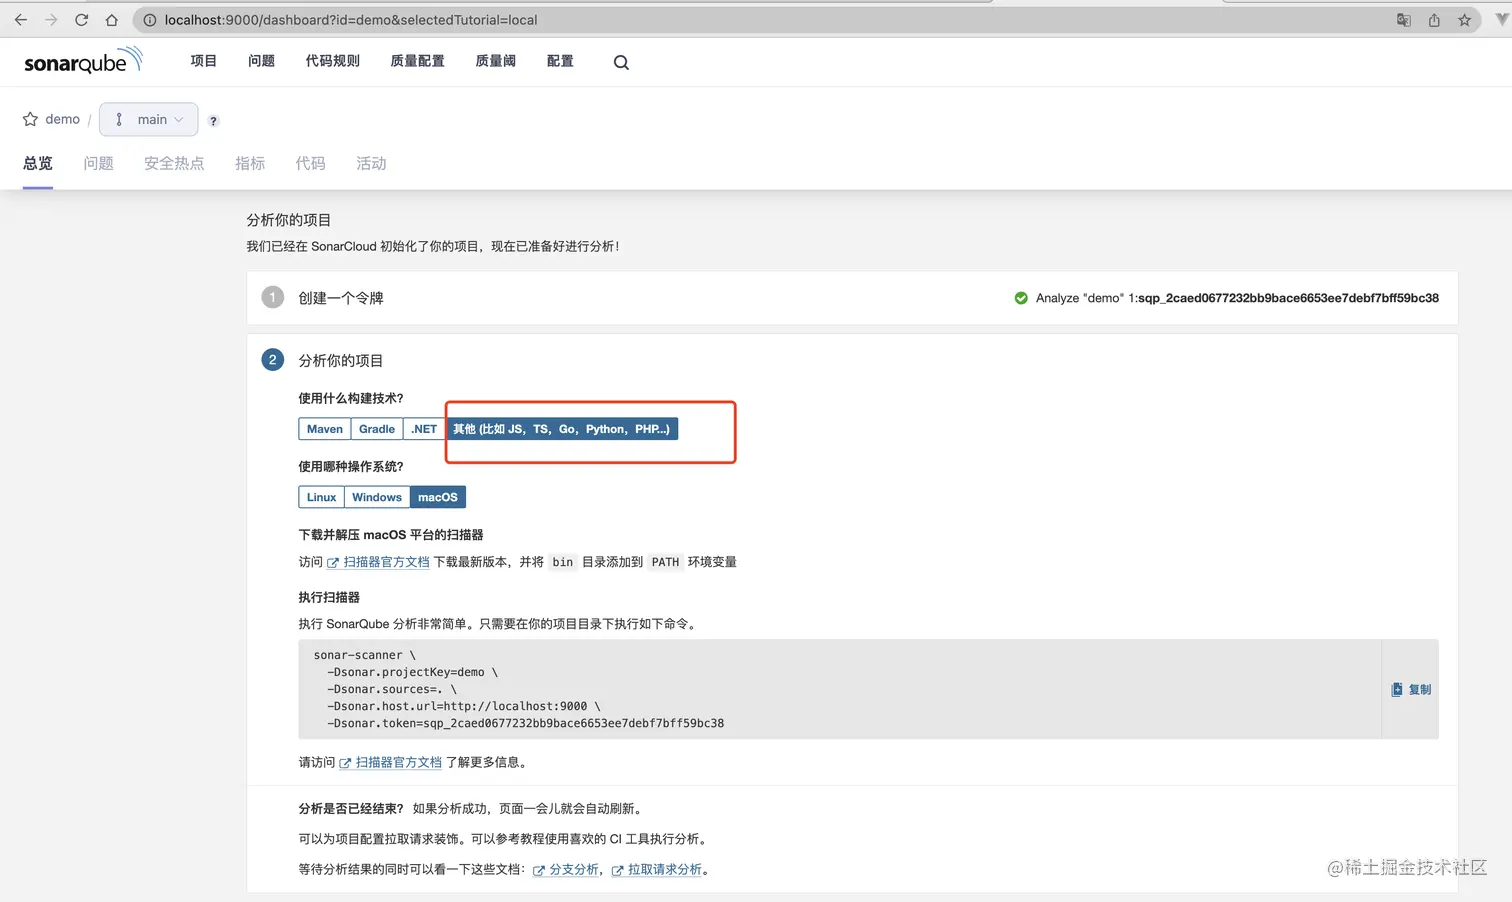Screen dimensions: 1512x902
Task: Click the -Dsonar.host.url=http://localhost:9000 line
Action: (464, 706)
